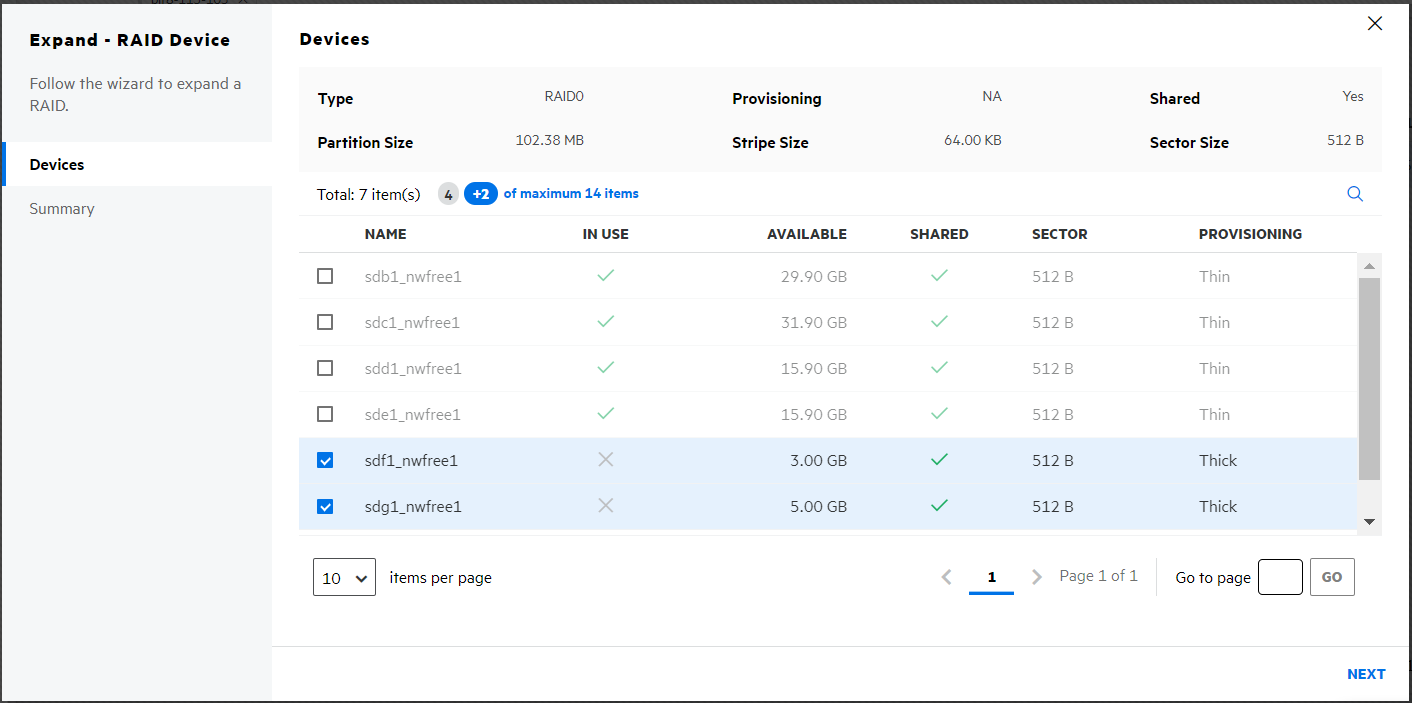Viewport: 1412px width, 703px height.
Task: Open the items per page dropdown
Action: [344, 578]
